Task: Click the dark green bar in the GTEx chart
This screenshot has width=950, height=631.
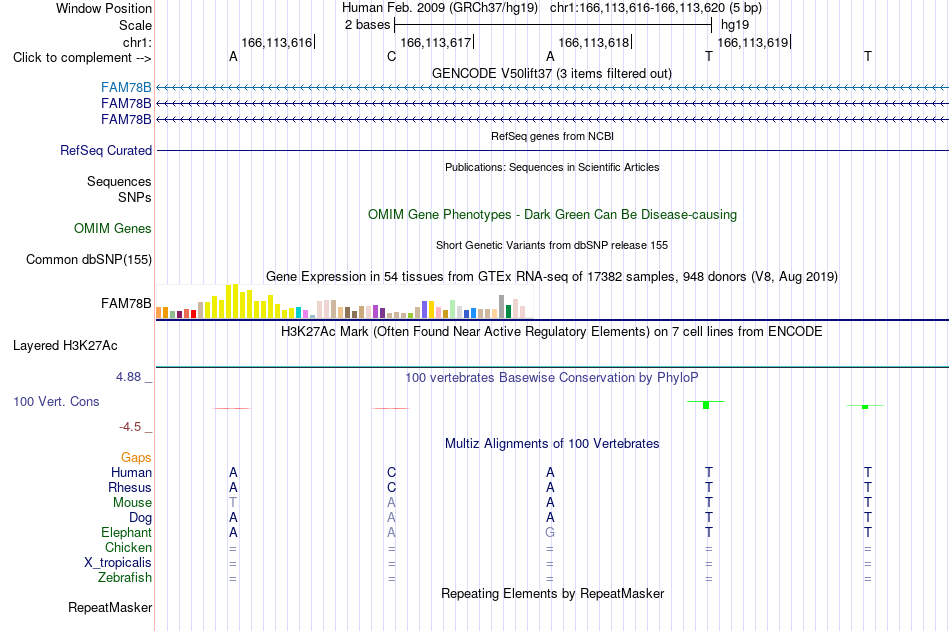Action: [508, 312]
